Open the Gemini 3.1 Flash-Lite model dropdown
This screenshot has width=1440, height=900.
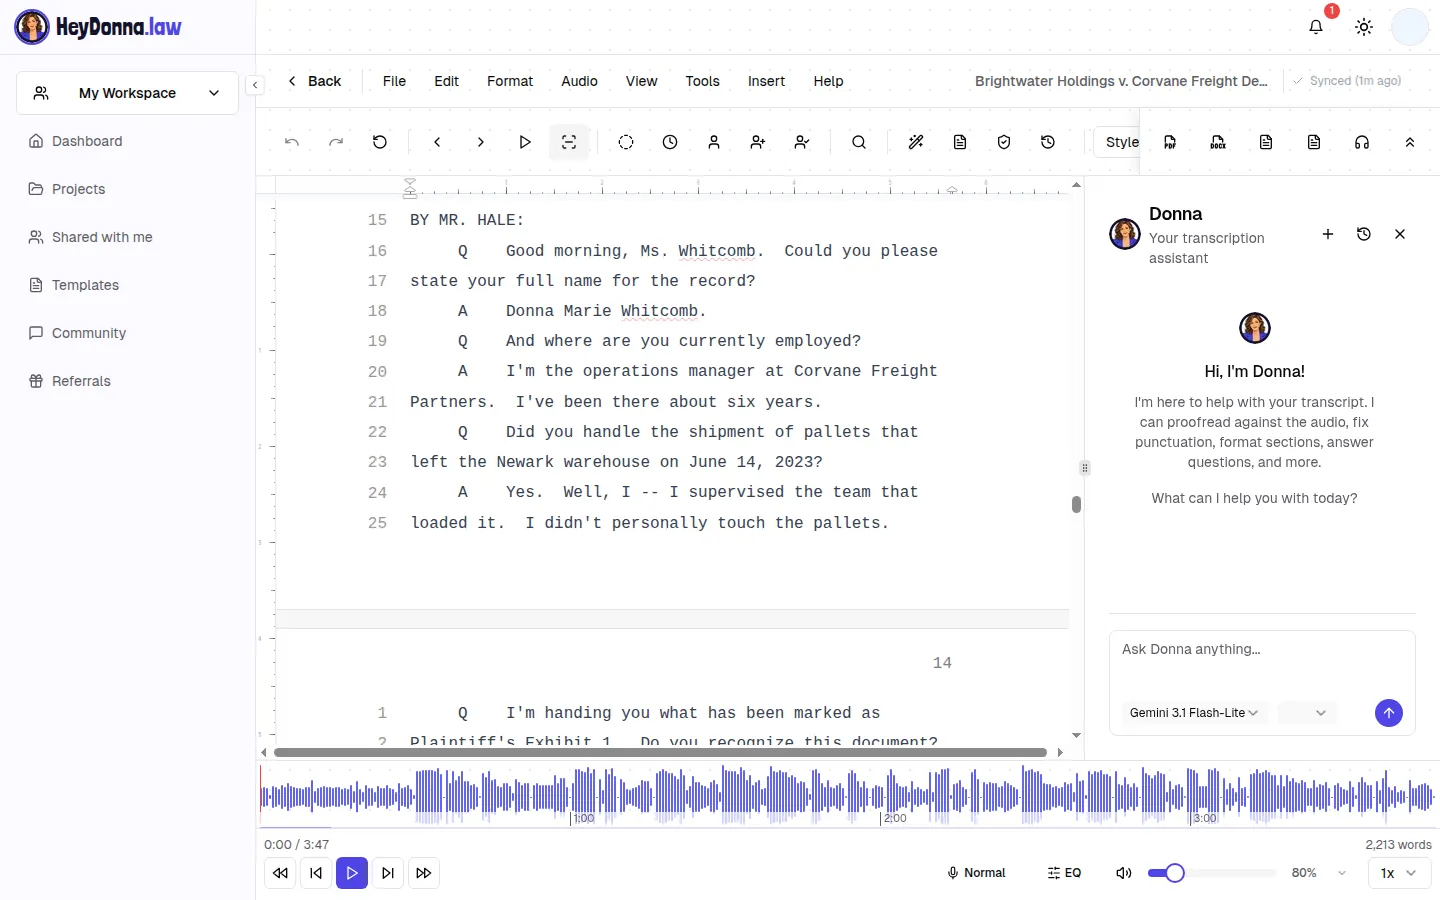click(x=1194, y=713)
